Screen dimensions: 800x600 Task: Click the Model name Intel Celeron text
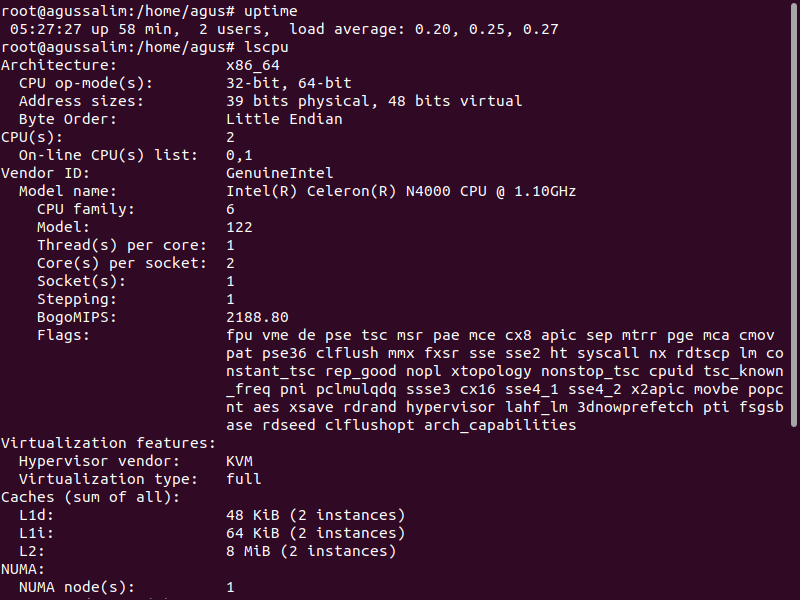pos(401,191)
